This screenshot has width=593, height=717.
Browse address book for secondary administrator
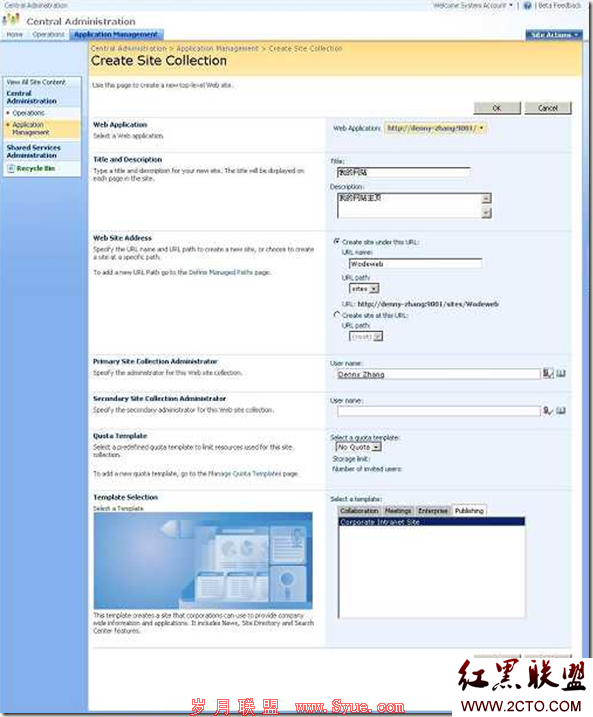[x=561, y=411]
